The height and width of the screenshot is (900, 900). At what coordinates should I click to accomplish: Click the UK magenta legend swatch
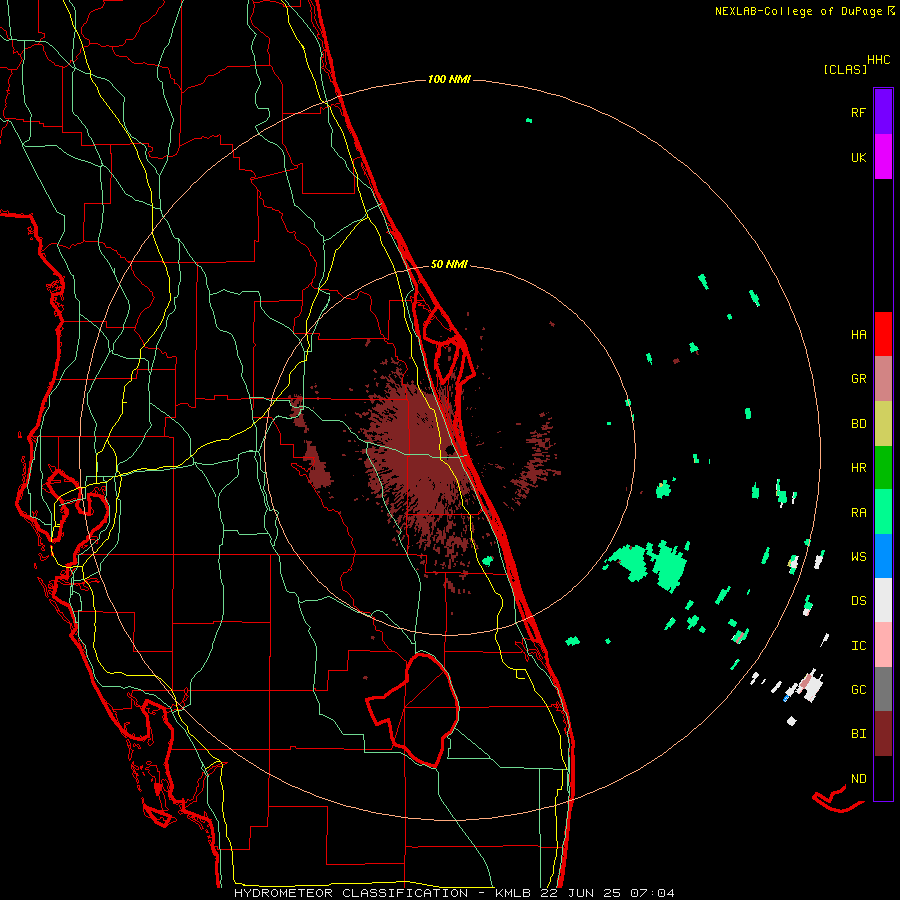pos(883,157)
